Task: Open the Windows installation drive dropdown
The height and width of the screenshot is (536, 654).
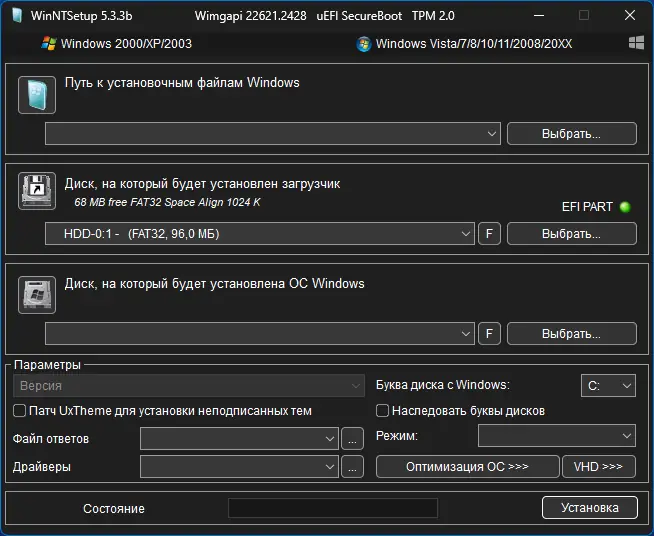Action: pos(259,334)
